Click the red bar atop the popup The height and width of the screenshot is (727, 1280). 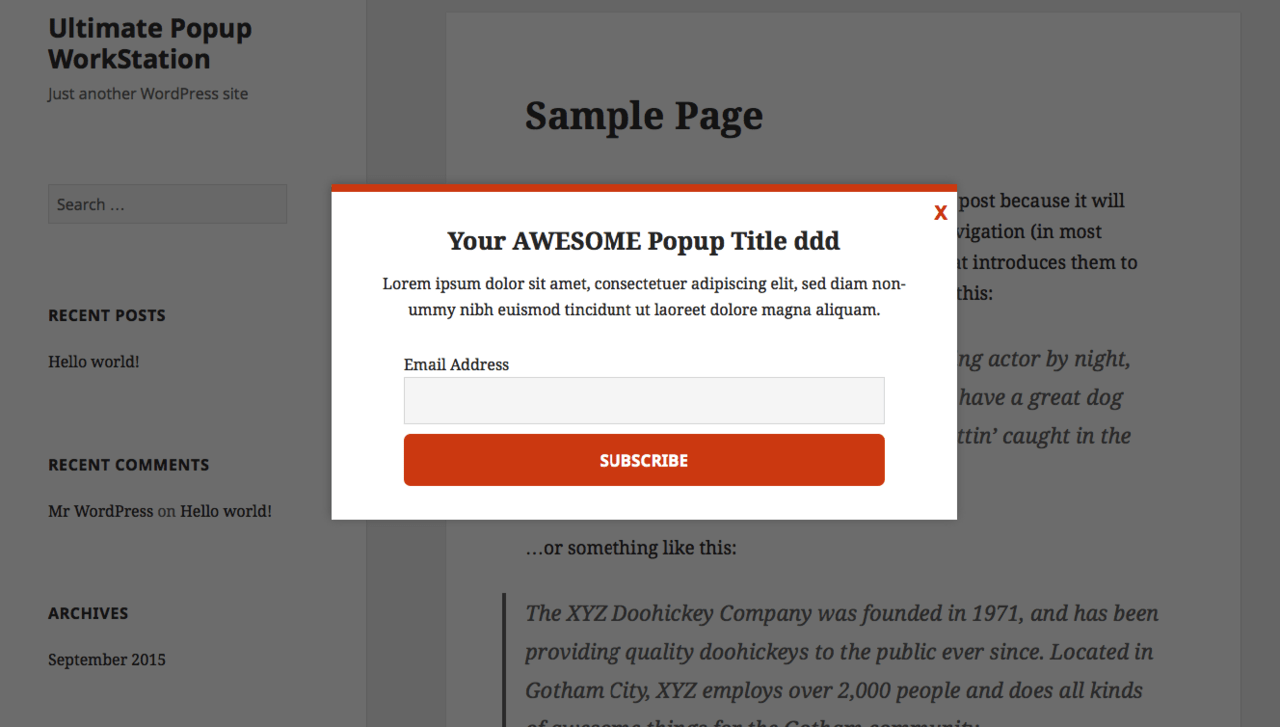tap(644, 188)
